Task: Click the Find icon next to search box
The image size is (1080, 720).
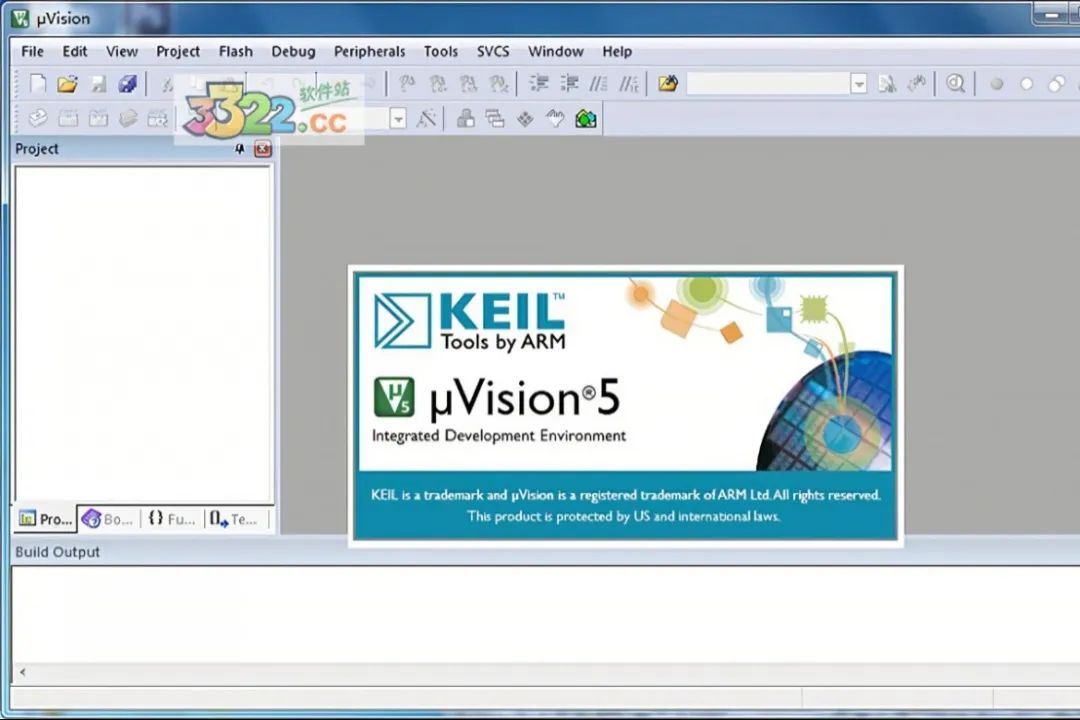Action: tap(887, 84)
